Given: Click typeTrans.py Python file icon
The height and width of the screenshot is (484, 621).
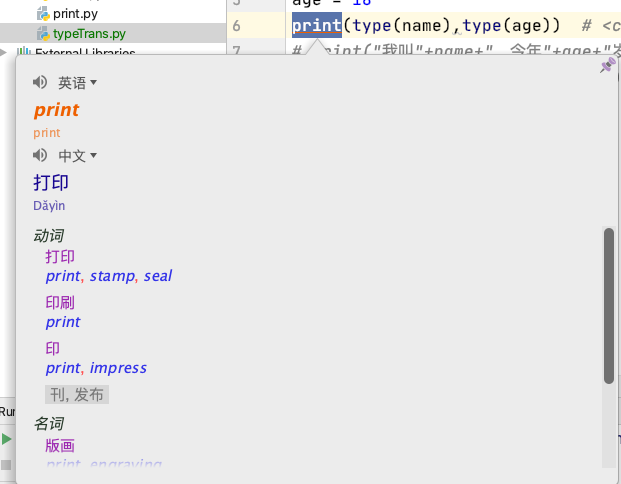Looking at the screenshot, I should click(43, 34).
